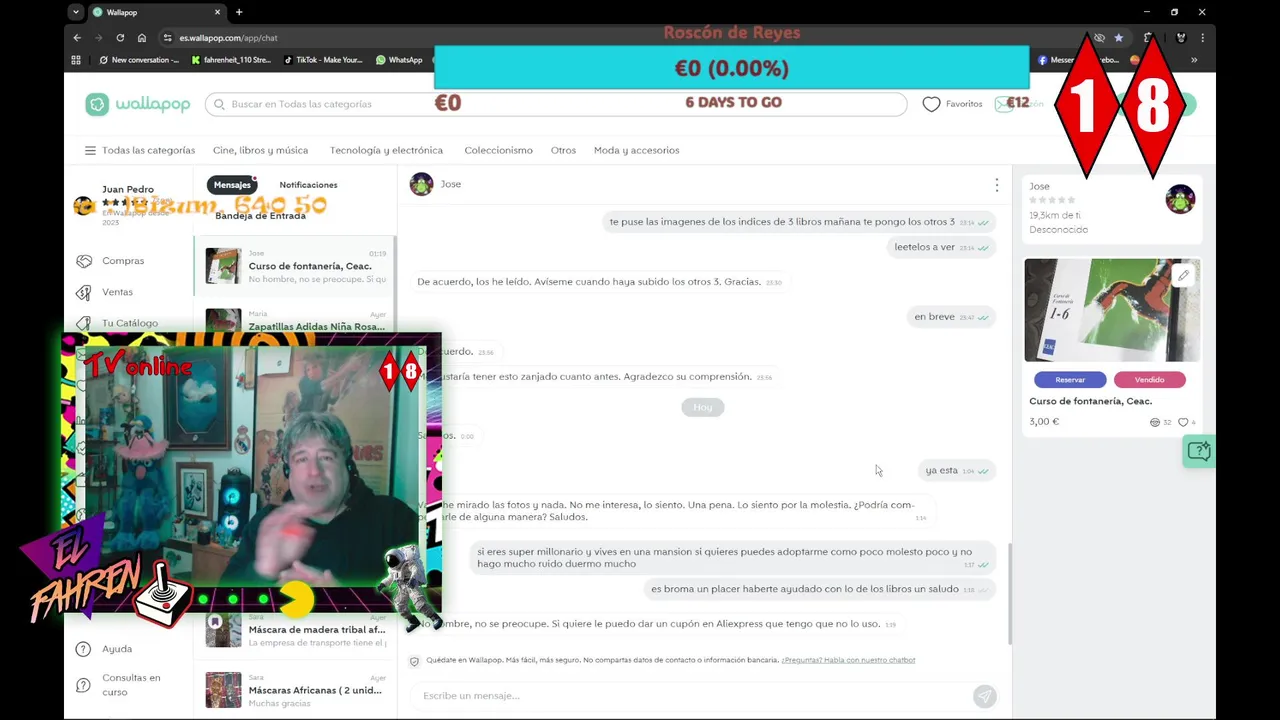Switch to Mensajes tab
This screenshot has height=720, width=1280.
point(232,185)
